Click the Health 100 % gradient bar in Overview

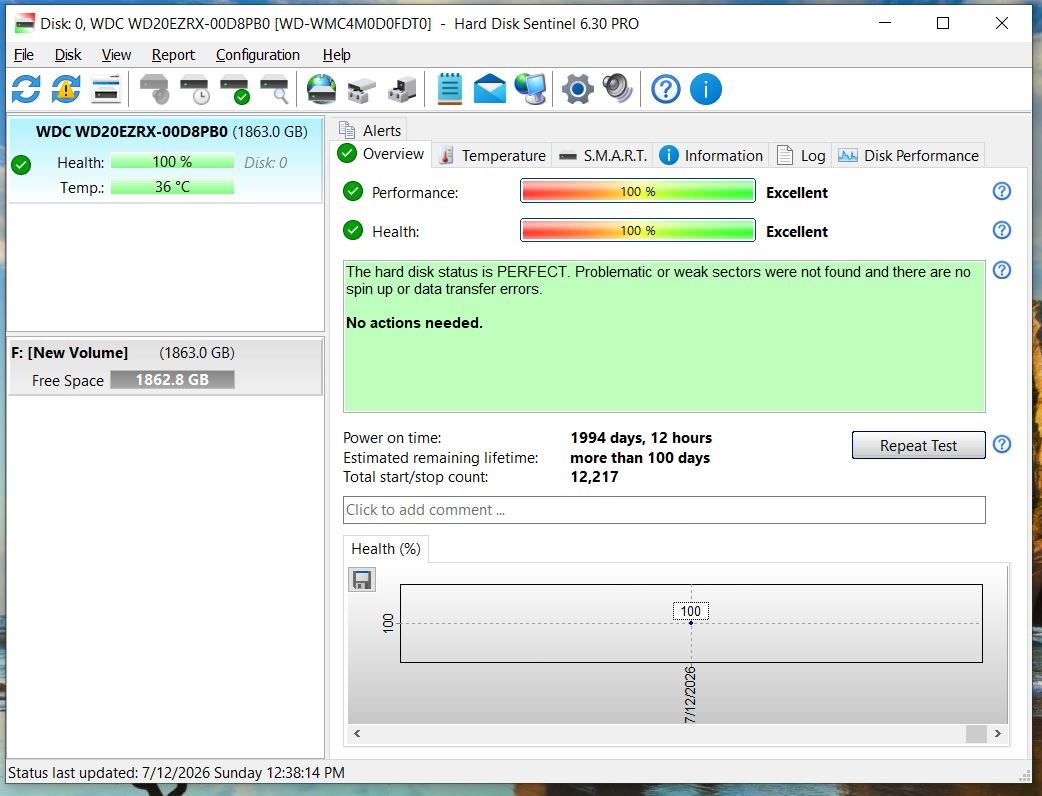point(638,231)
